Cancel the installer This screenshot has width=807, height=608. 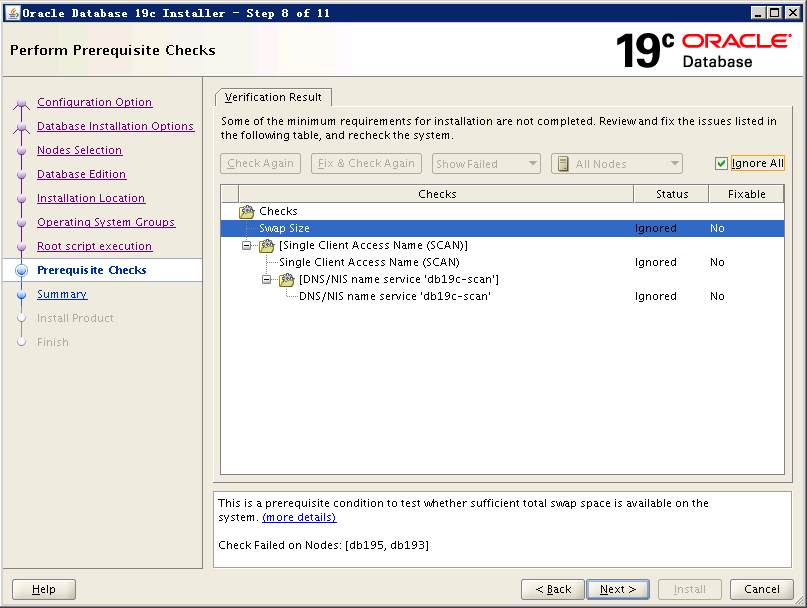[x=762, y=589]
